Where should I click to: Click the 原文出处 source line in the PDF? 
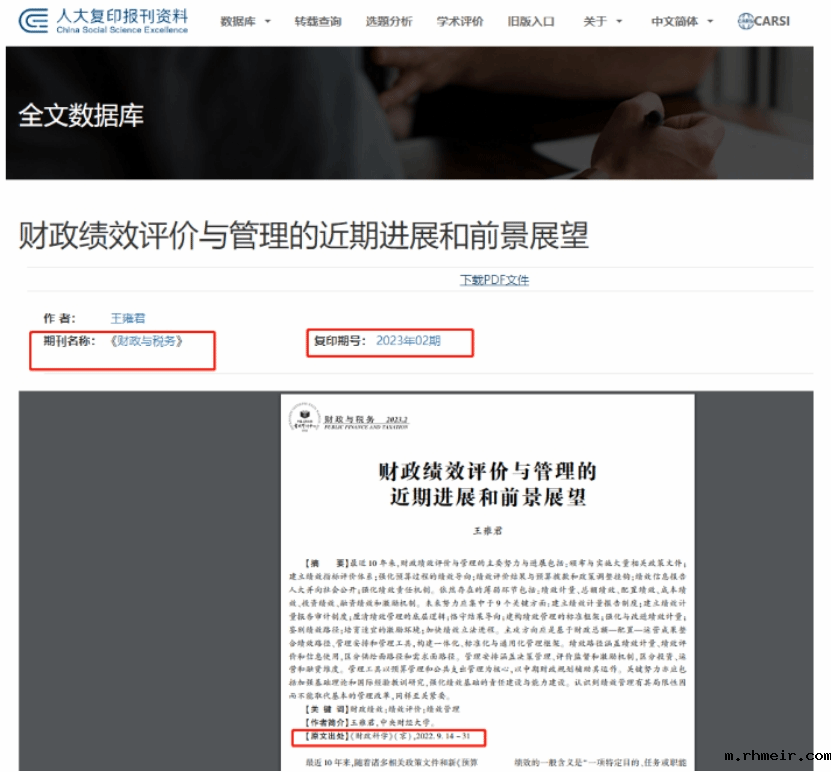(388, 738)
